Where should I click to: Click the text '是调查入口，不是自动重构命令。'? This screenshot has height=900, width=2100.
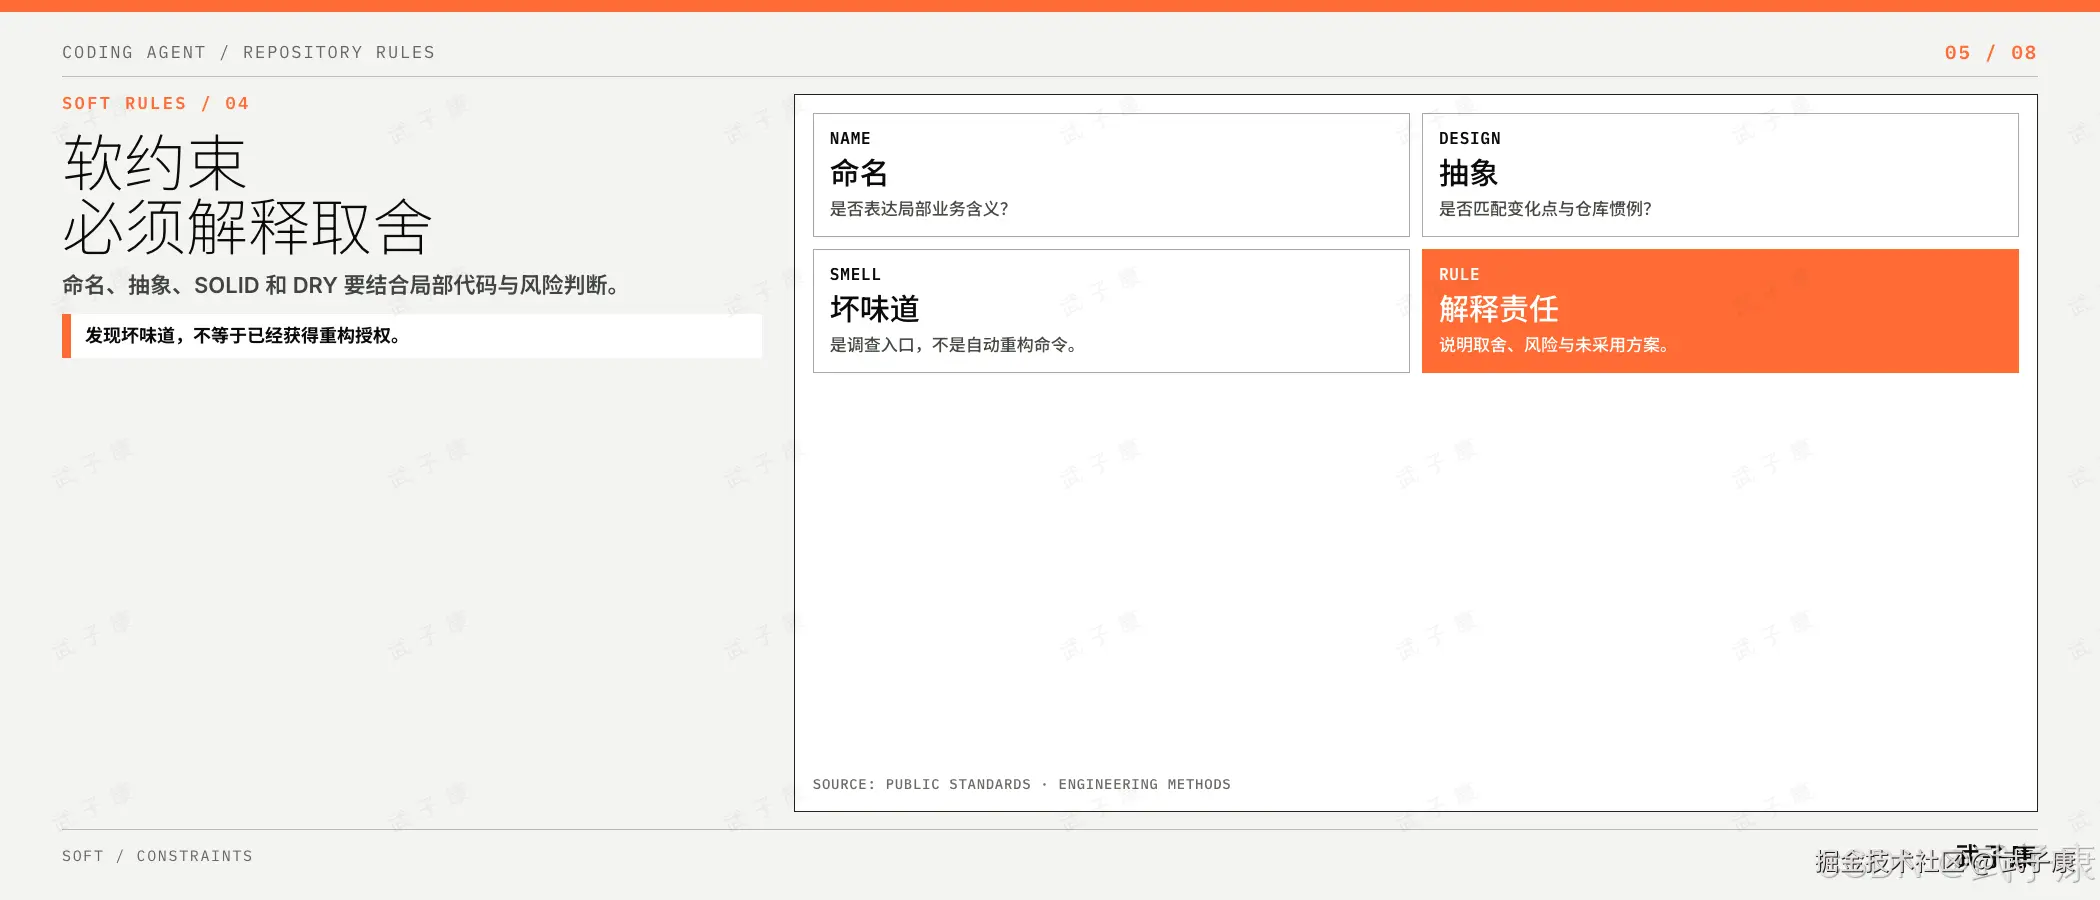[x=953, y=345]
